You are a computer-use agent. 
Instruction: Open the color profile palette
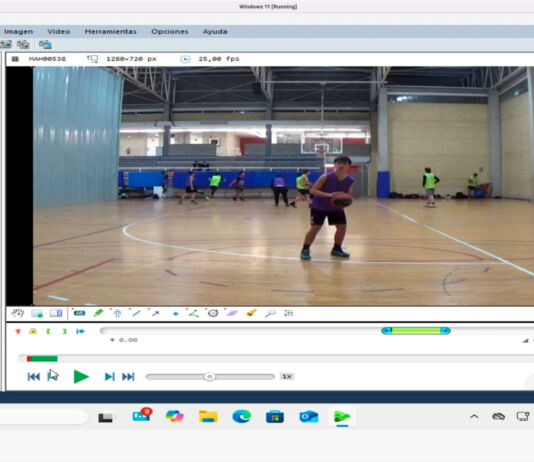[x=288, y=313]
